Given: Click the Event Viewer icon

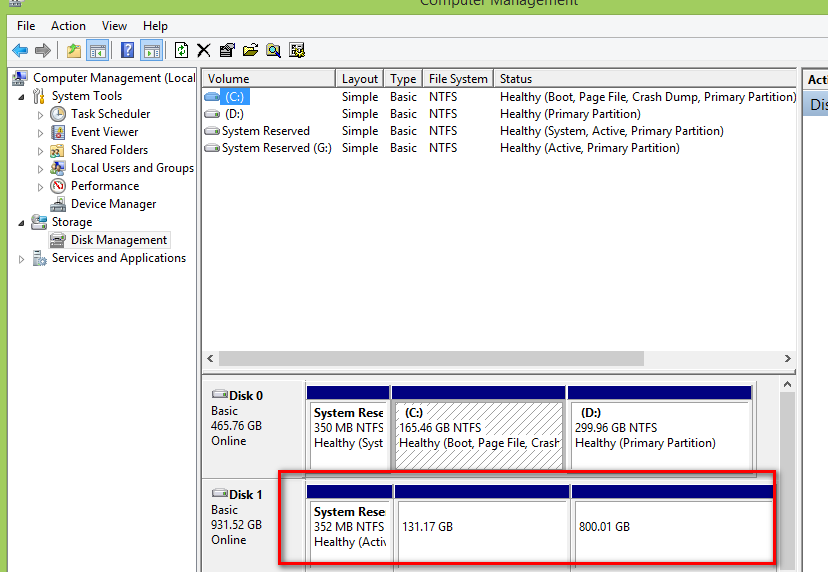Looking at the screenshot, I should (58, 132).
